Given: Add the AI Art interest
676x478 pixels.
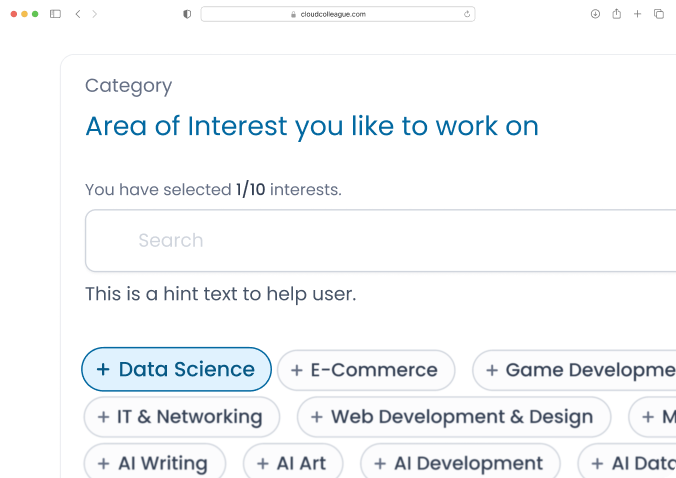Looking at the screenshot, I should click(x=293, y=463).
